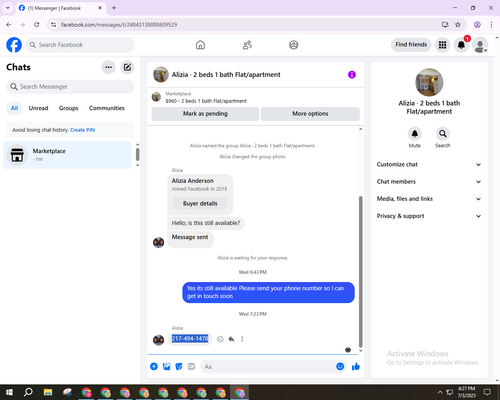
Task: Send a thumbs up like
Action: pyautogui.click(x=356, y=366)
